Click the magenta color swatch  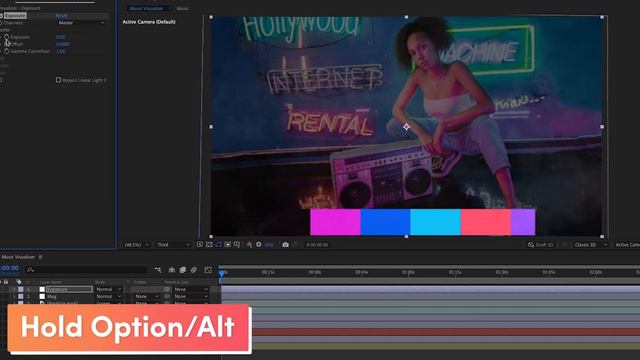click(x=335, y=222)
